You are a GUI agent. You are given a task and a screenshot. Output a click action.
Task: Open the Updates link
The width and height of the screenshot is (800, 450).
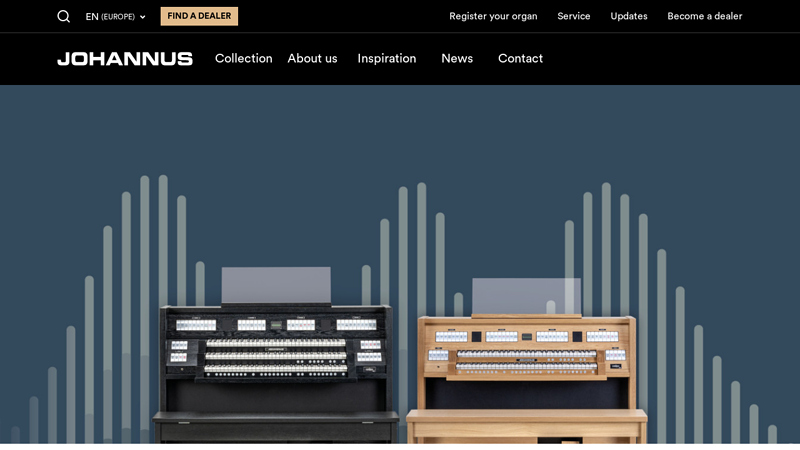click(x=629, y=16)
